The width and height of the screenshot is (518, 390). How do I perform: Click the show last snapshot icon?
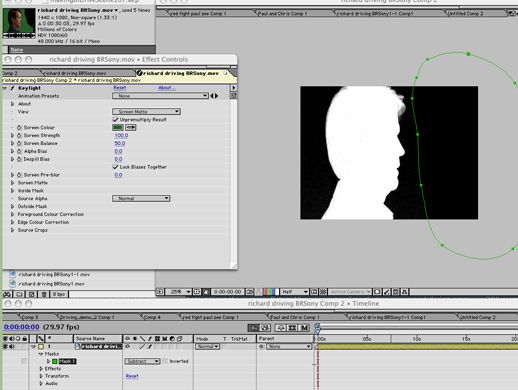click(x=258, y=292)
